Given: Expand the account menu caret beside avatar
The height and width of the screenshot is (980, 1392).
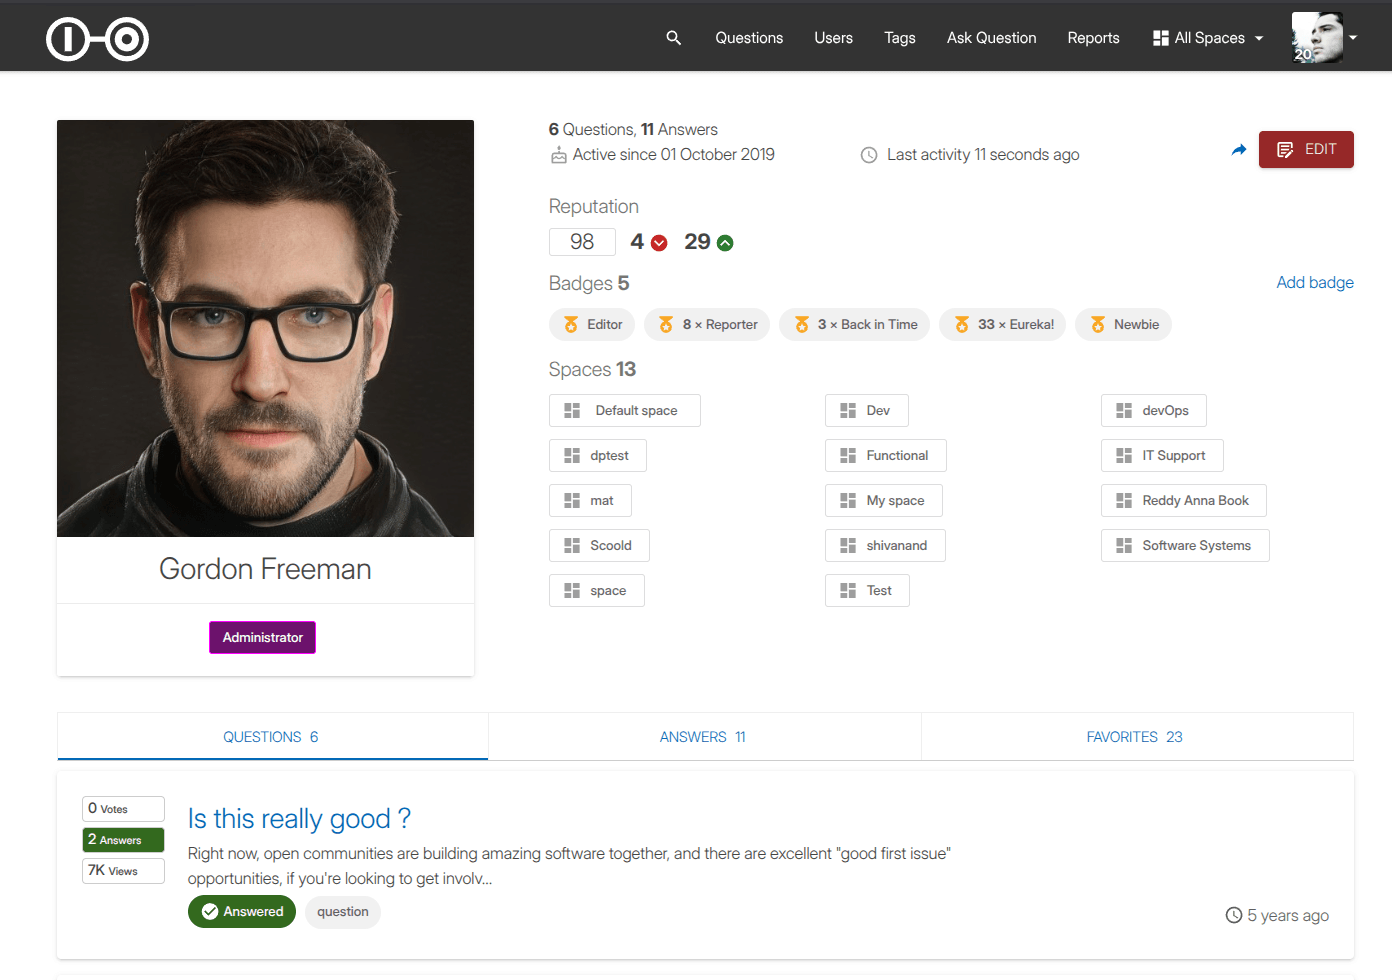Looking at the screenshot, I should point(1353,38).
